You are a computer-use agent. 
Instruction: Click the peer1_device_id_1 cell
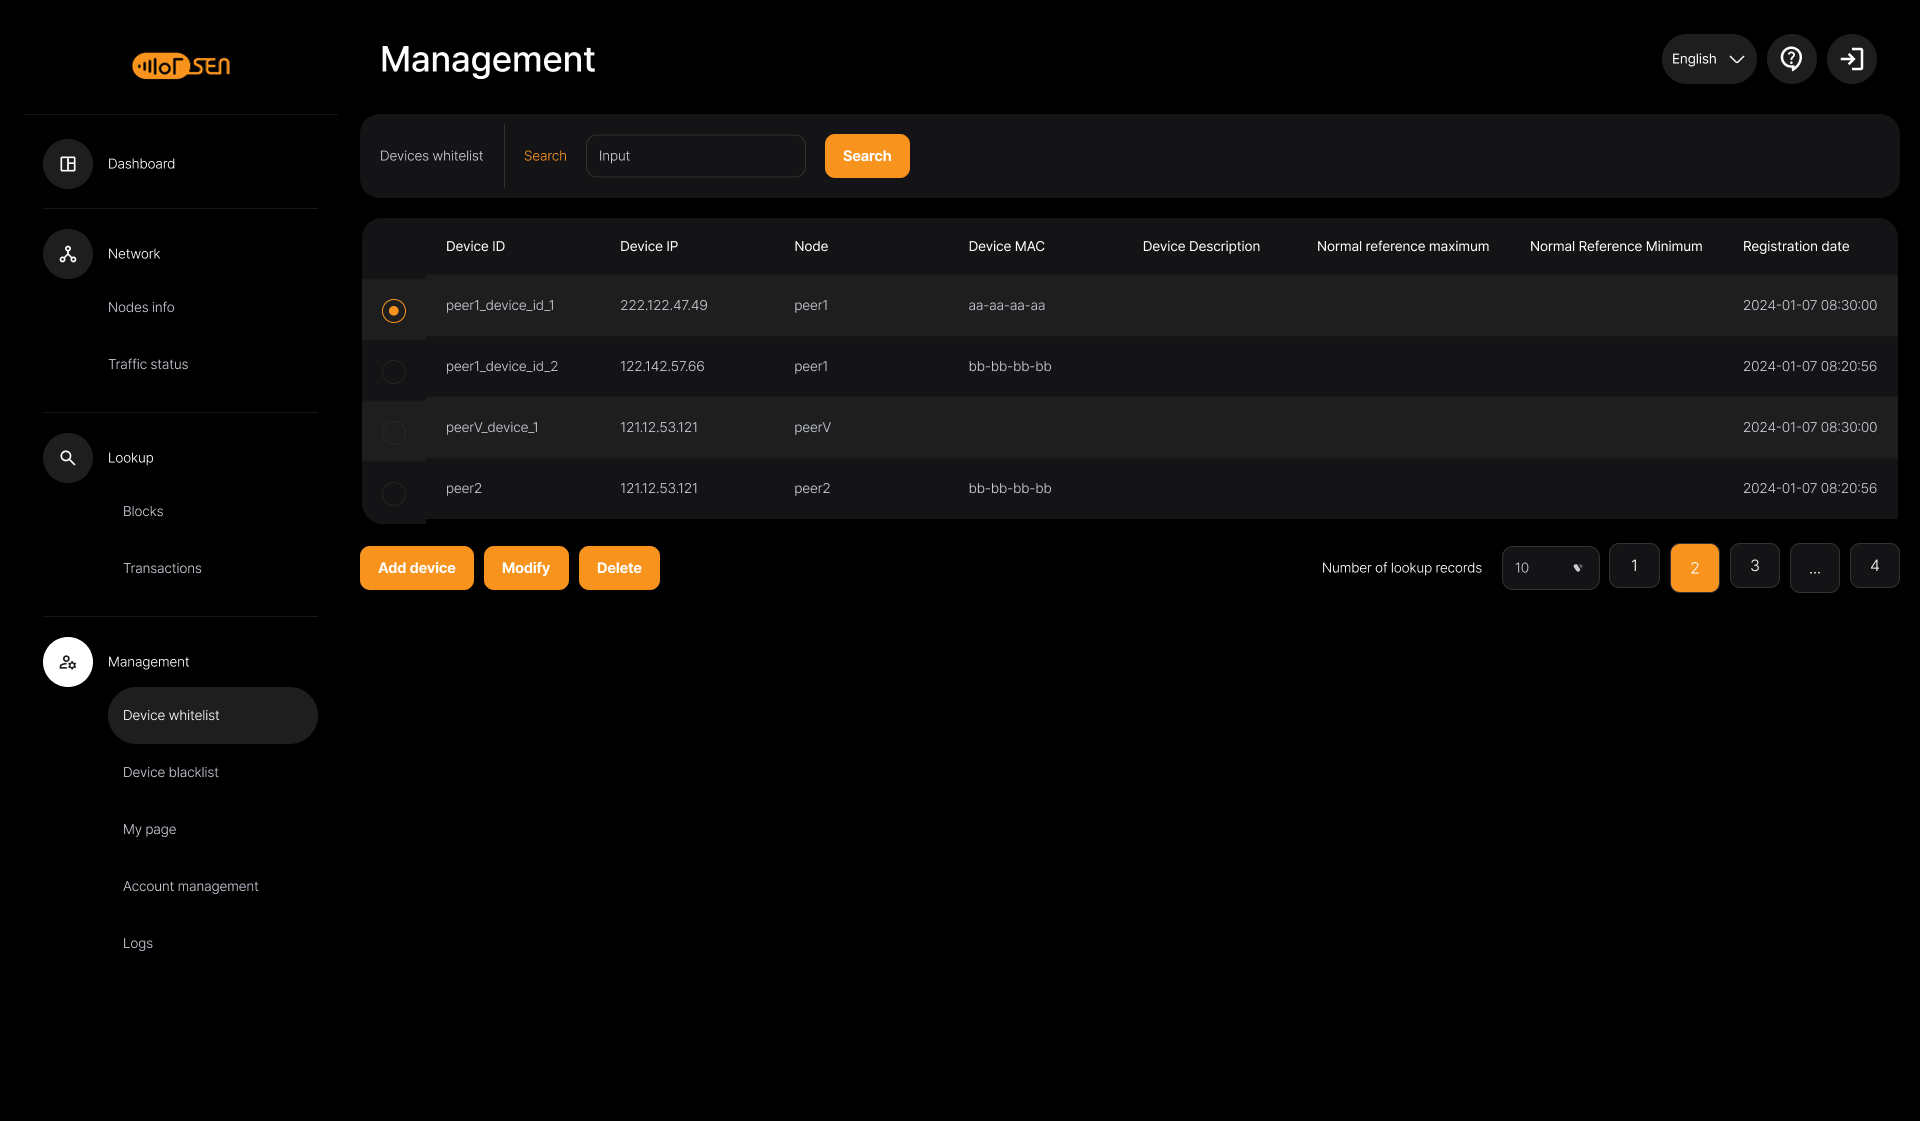[x=500, y=305]
